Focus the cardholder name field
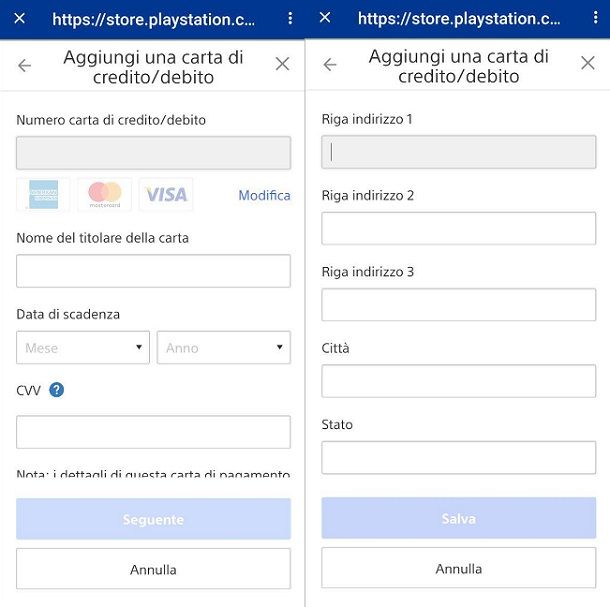The width and height of the screenshot is (610, 607). (x=154, y=271)
